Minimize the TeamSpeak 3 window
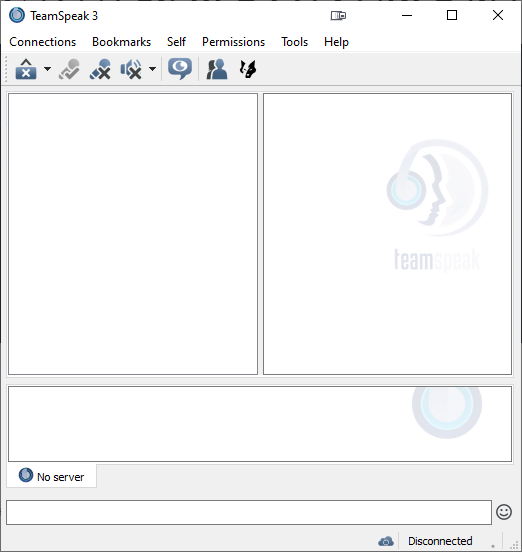The image size is (522, 552). [407, 15]
